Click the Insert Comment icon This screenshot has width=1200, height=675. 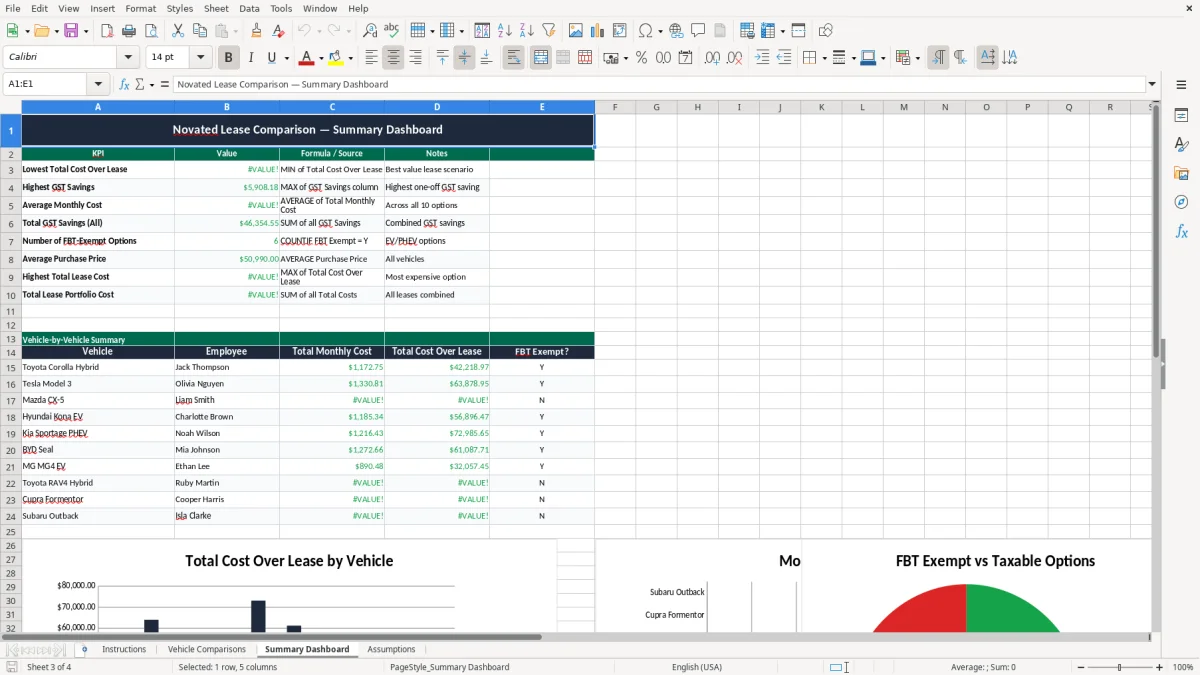point(698,31)
